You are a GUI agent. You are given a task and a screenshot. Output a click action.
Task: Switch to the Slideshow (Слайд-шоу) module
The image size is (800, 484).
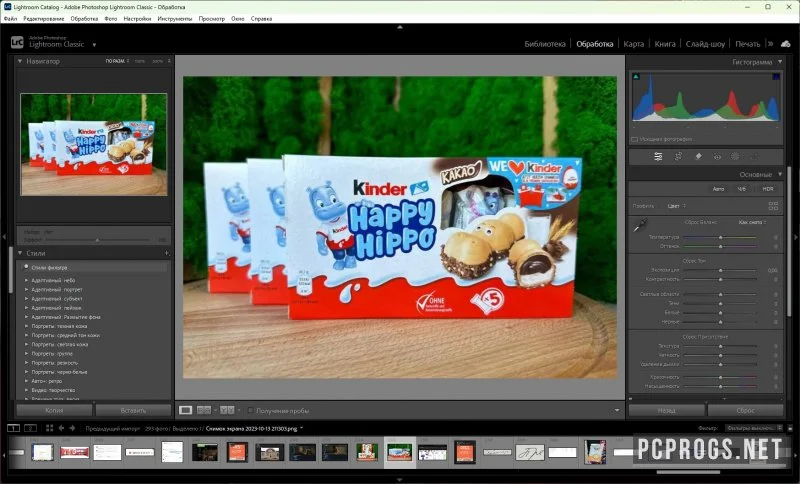coord(705,44)
